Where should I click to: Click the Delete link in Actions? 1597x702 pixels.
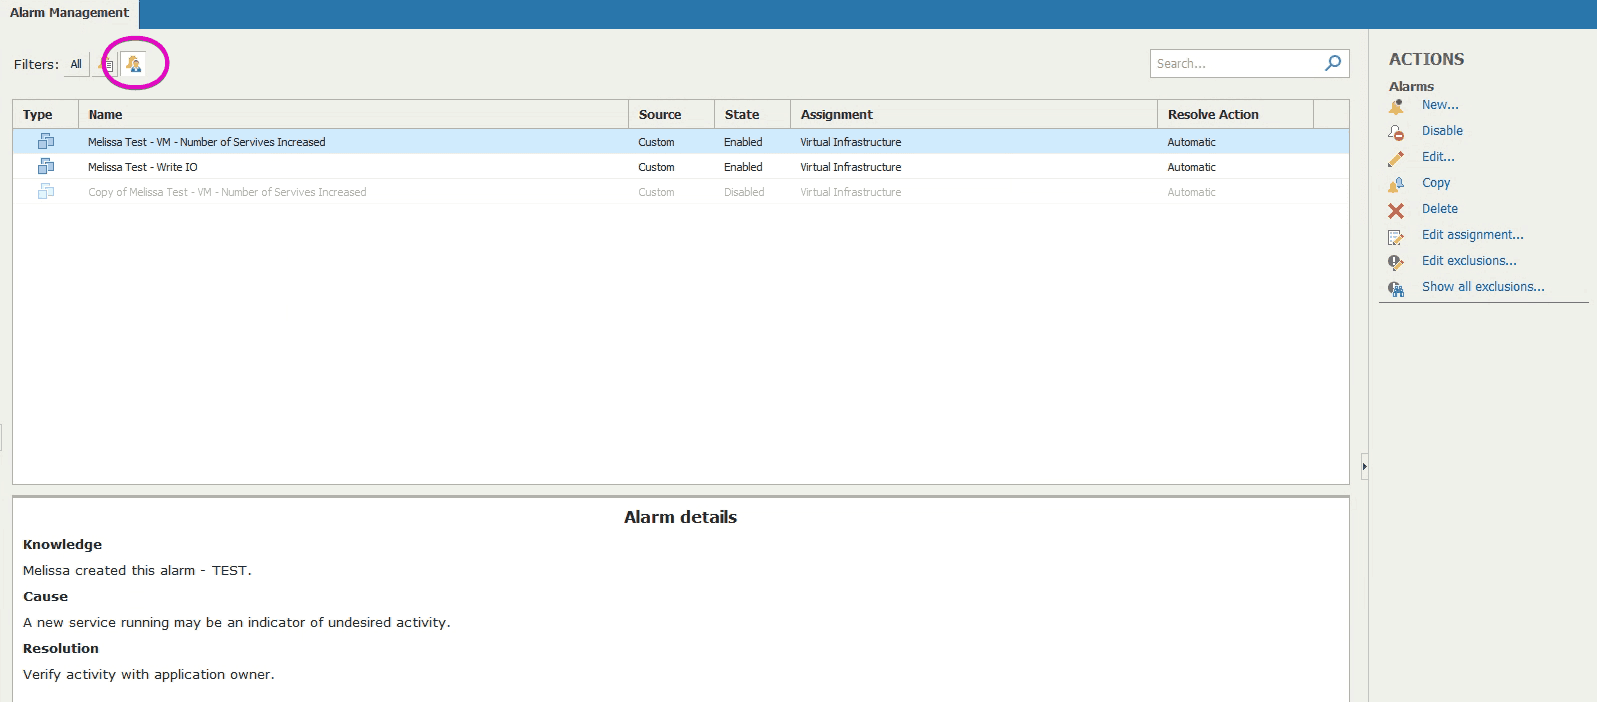coord(1440,209)
